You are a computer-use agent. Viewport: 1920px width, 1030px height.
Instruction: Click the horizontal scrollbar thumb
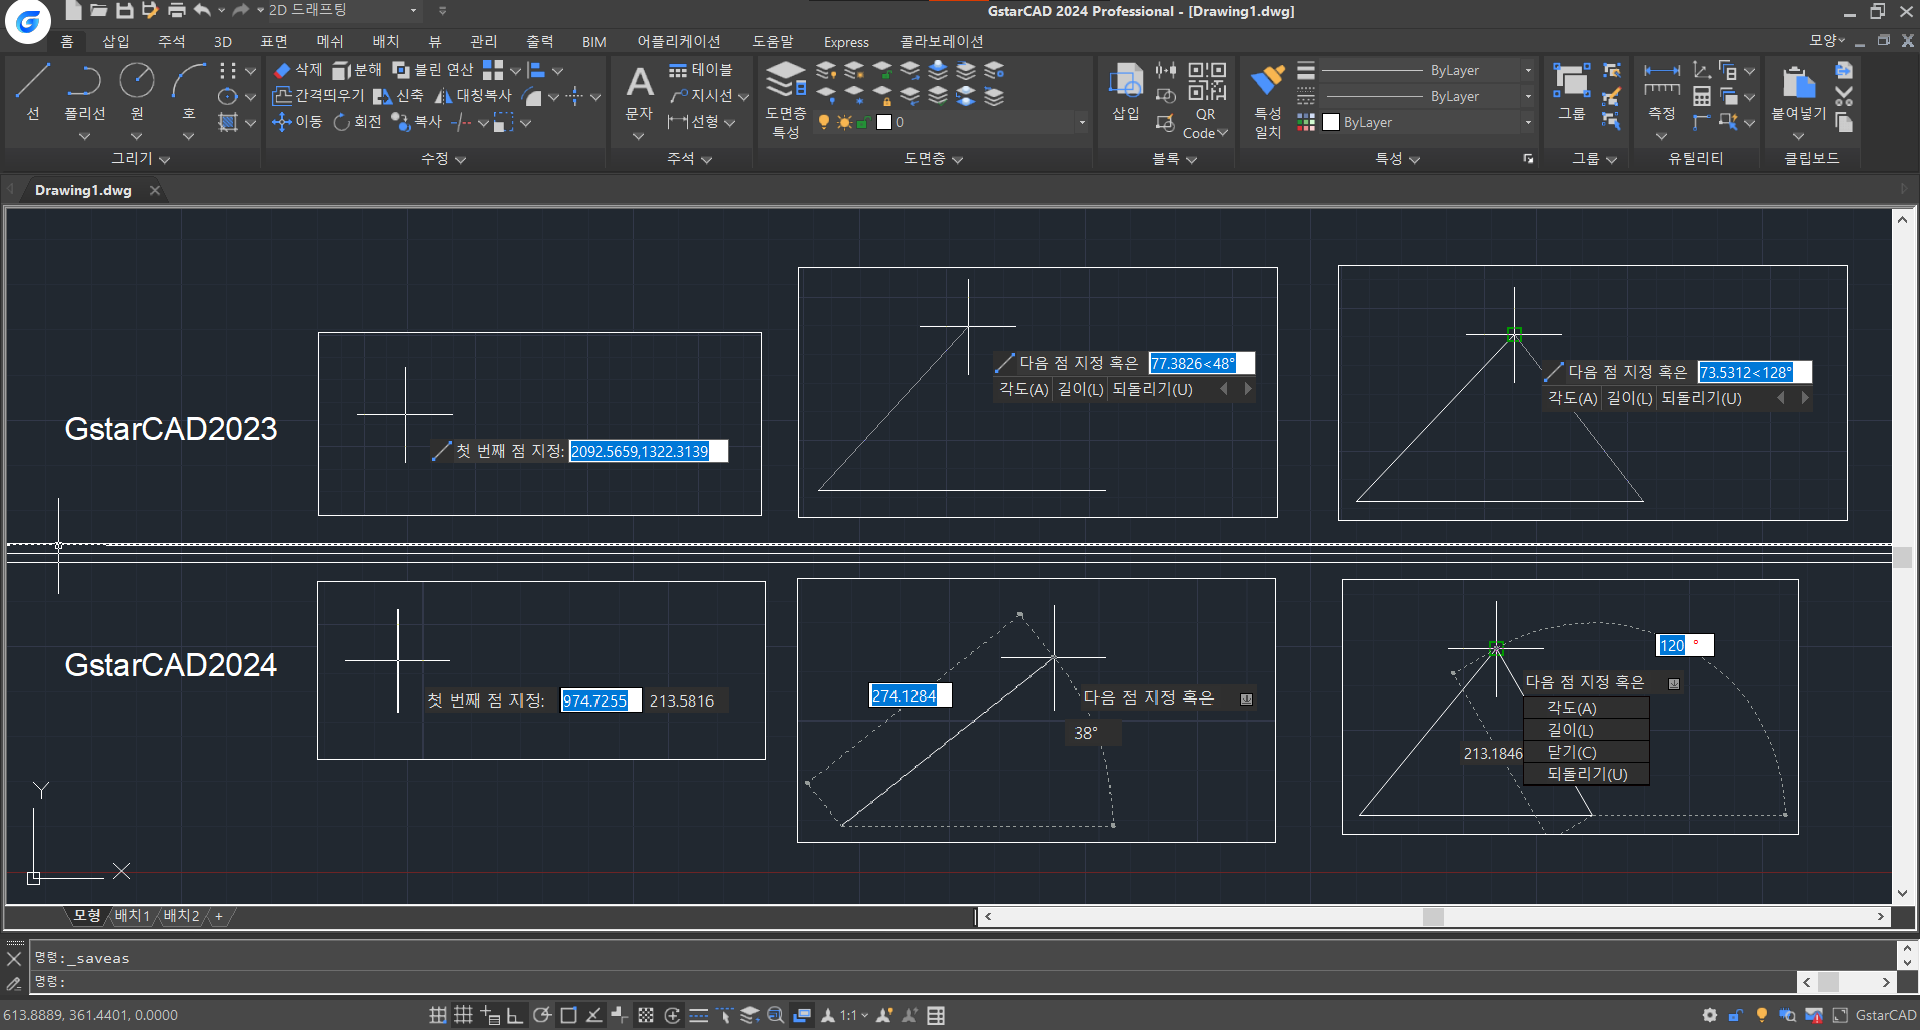[1433, 916]
